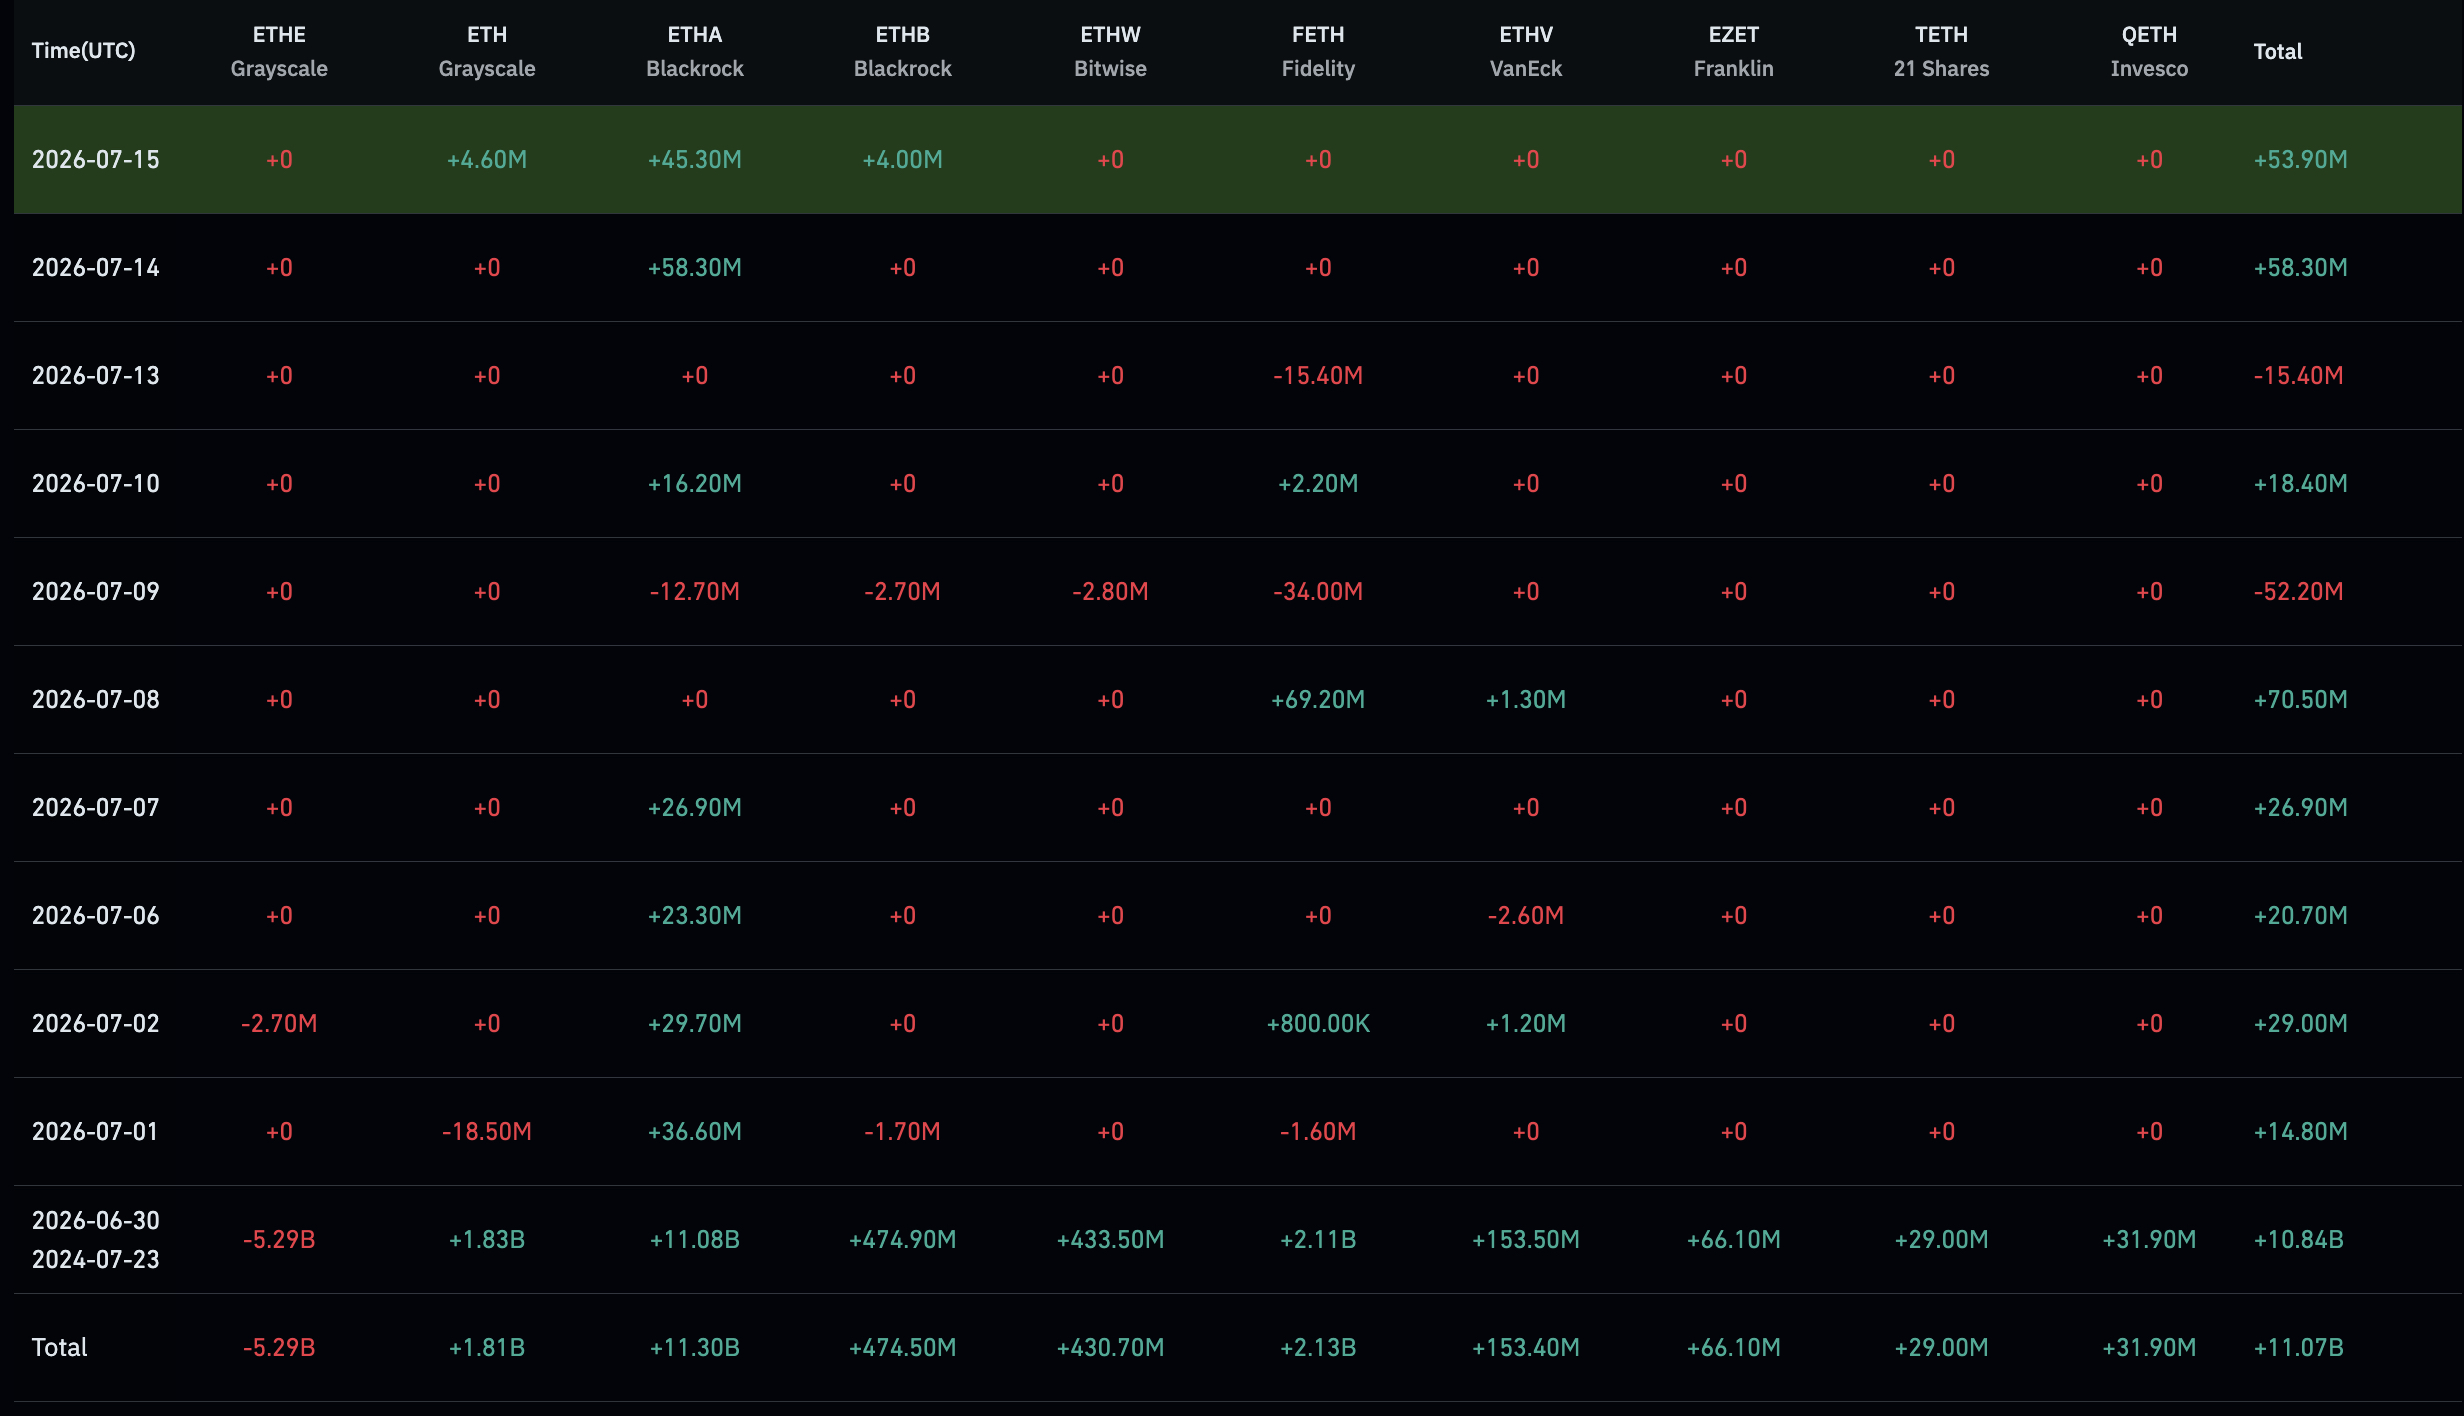Click the +2.13B FETH total
The height and width of the screenshot is (1416, 2464).
(1318, 1348)
